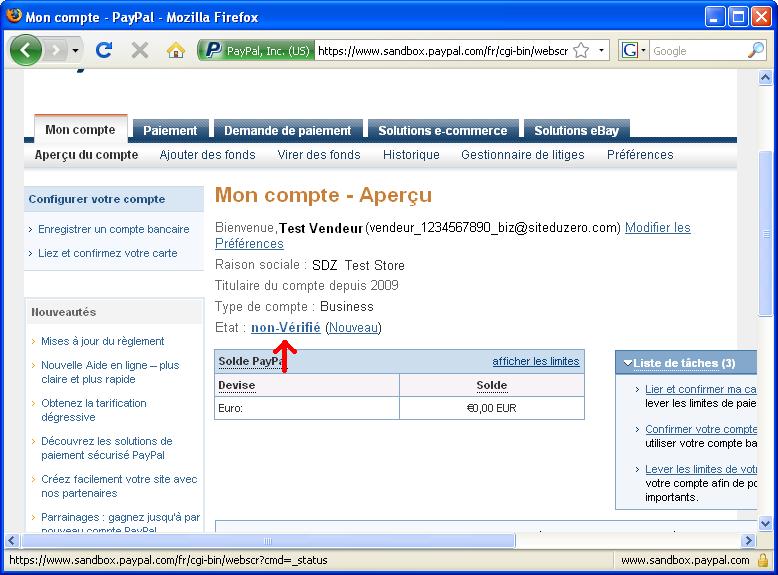Screen dimensions: 778x575
Task: Click Enregistrer un compte bancaire link
Action: click(114, 229)
